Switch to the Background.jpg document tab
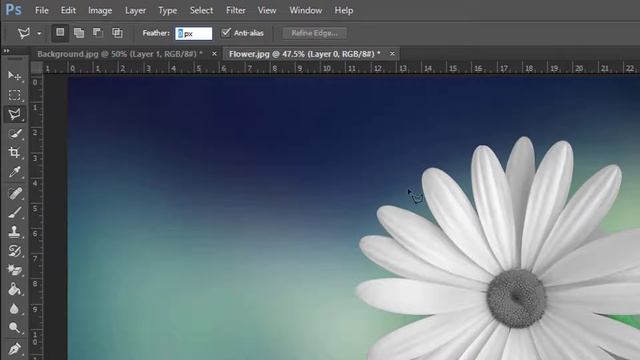Viewport: 640px width, 360px height. click(120, 54)
